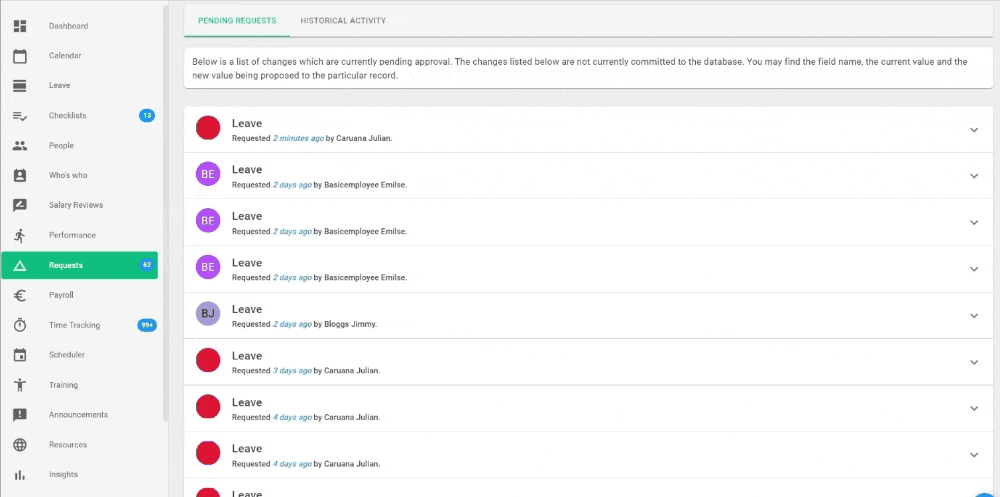
Task: Open the Scheduler menu item
Action: pyautogui.click(x=67, y=355)
